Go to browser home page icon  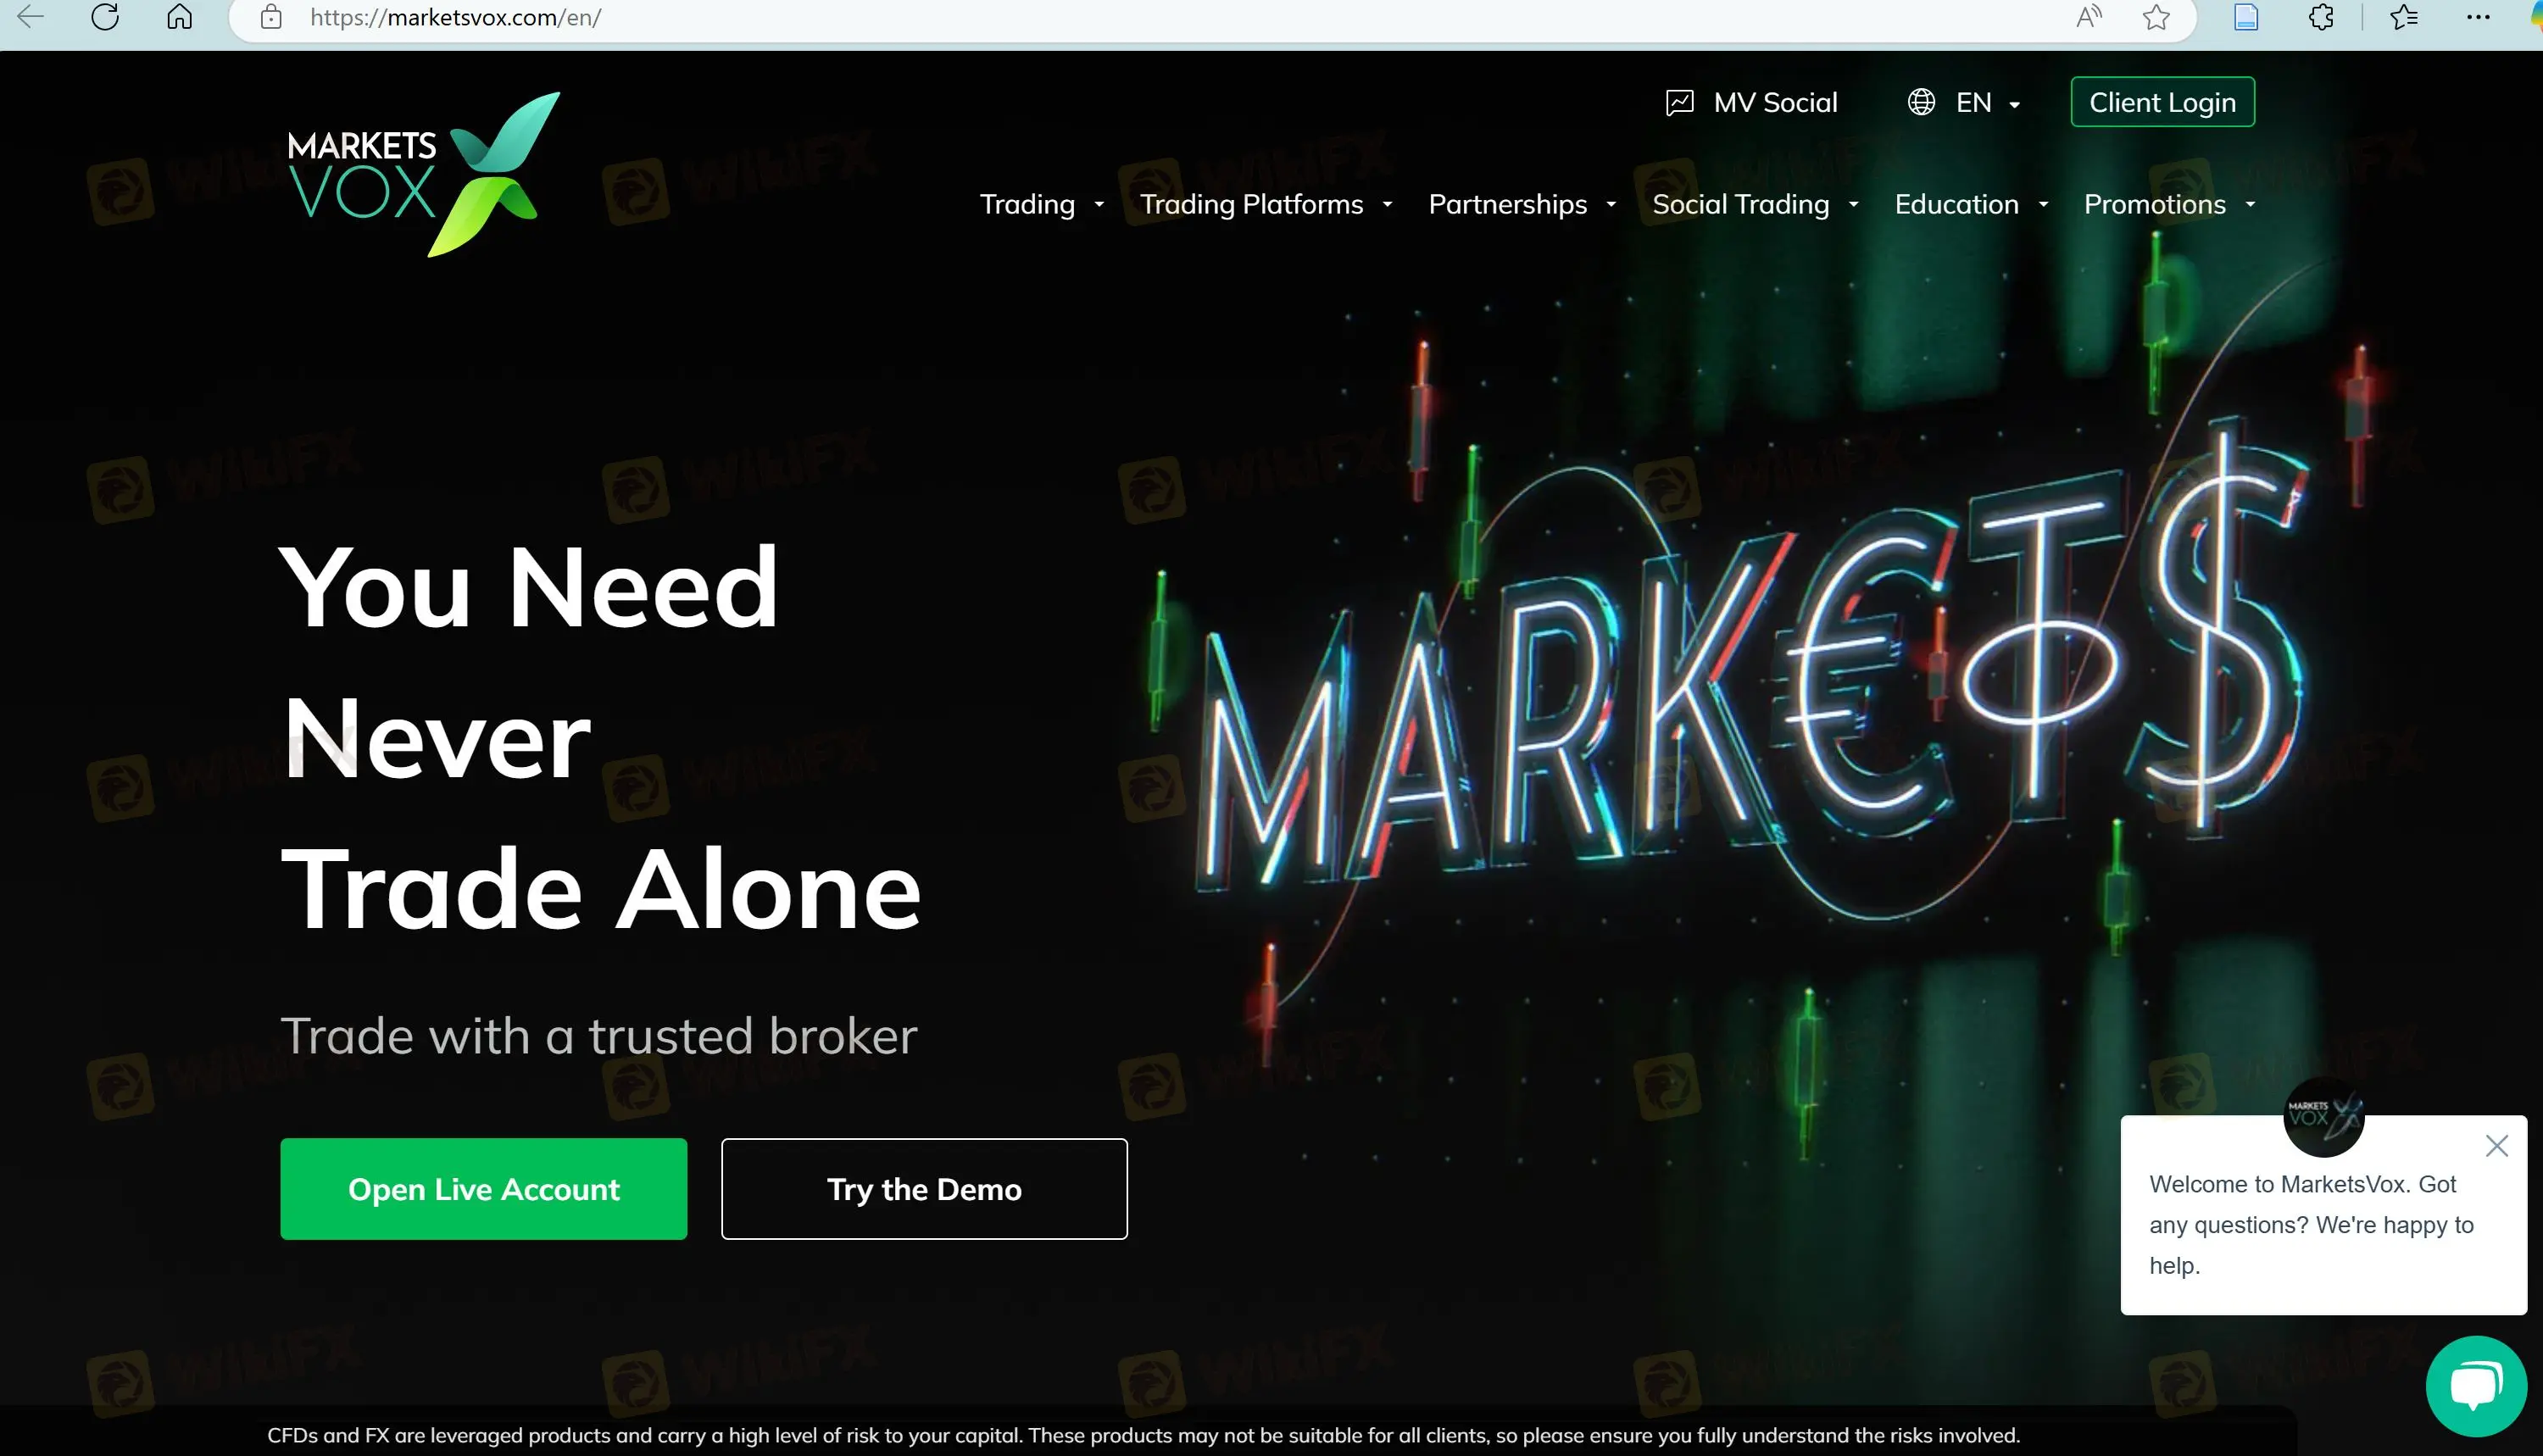[179, 17]
